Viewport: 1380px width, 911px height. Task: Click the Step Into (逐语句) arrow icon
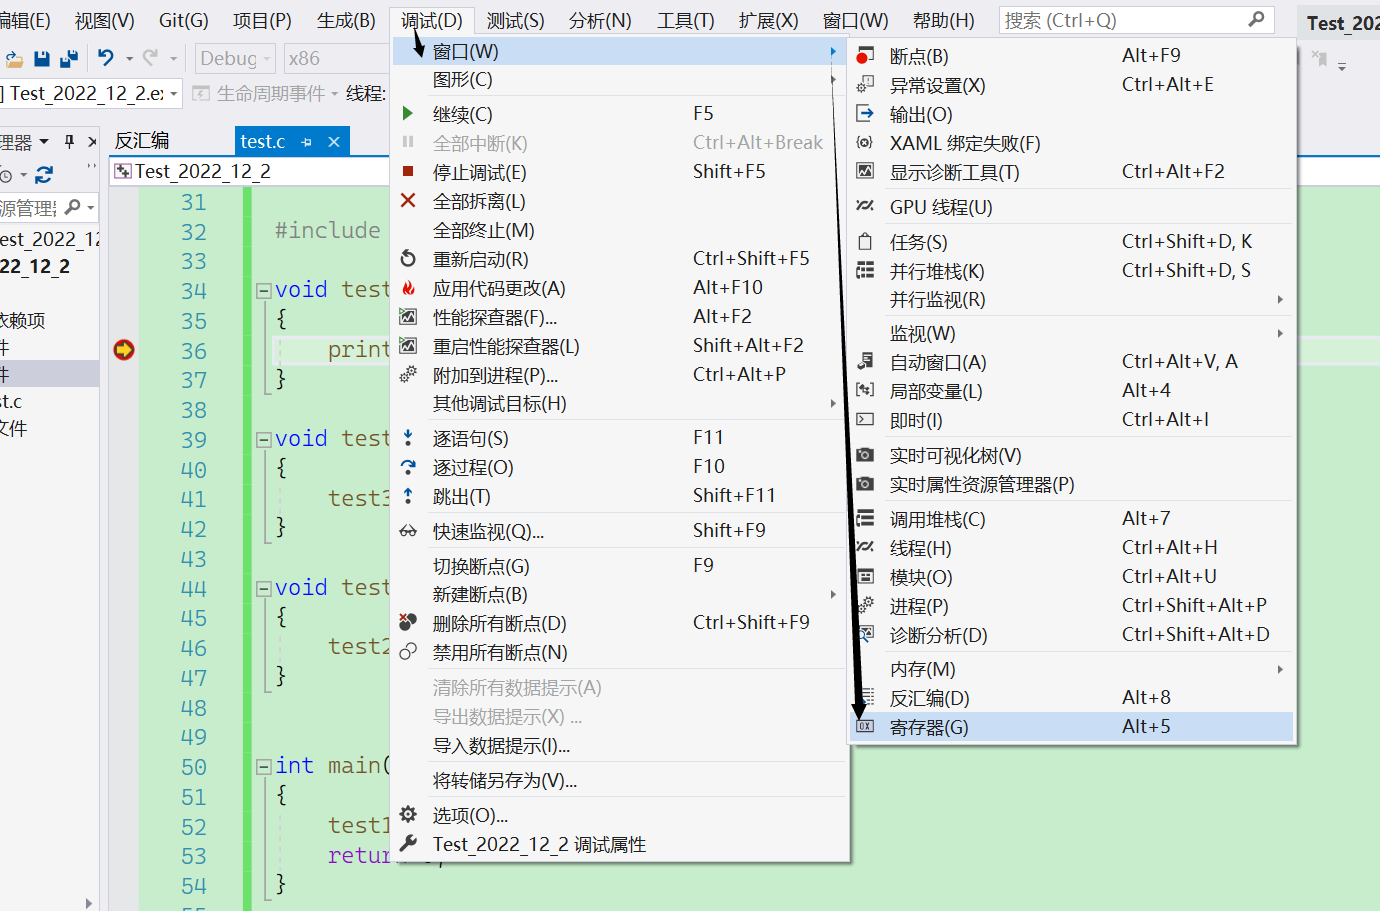(x=408, y=438)
